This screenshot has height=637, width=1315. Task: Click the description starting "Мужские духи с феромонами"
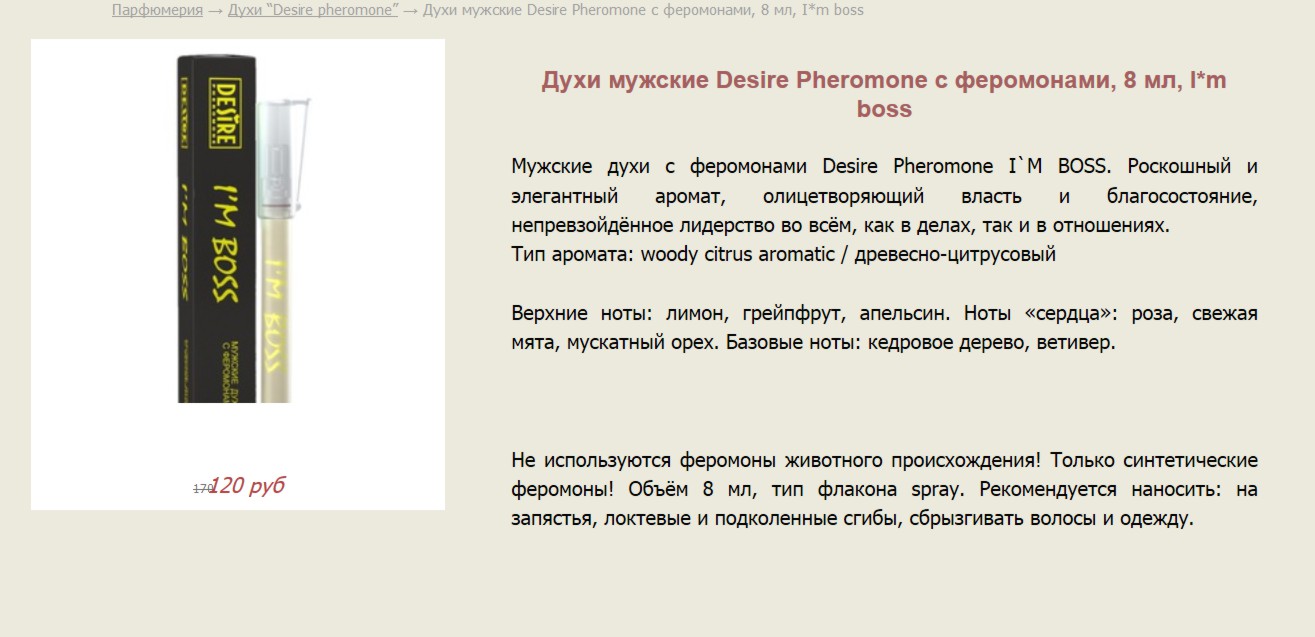click(884, 196)
